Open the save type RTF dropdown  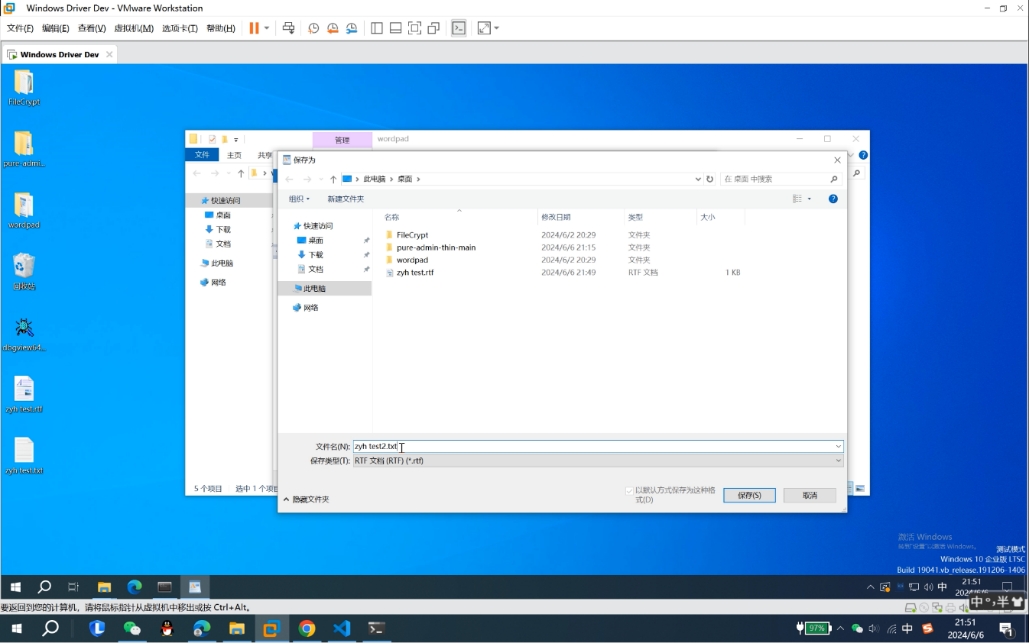(x=597, y=461)
